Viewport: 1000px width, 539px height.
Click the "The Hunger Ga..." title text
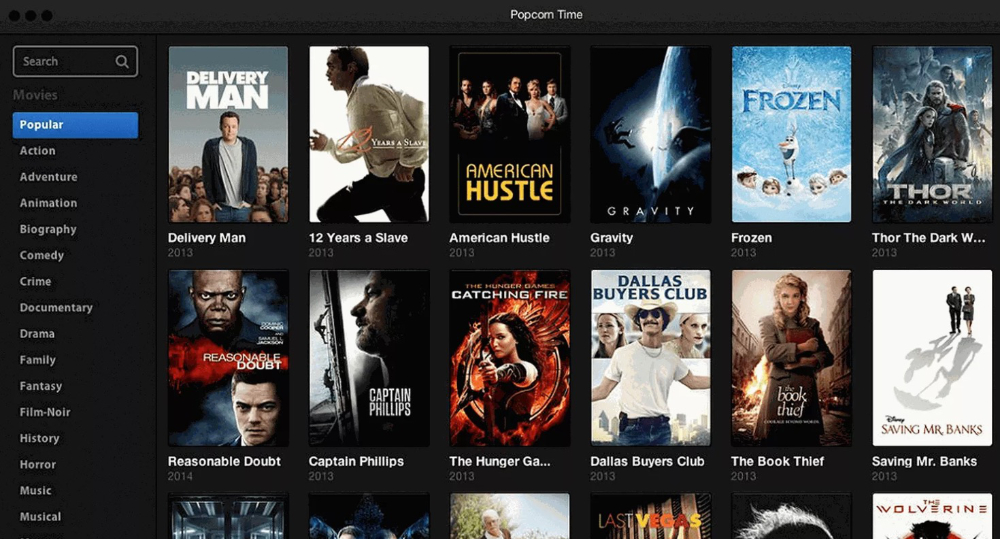(500, 461)
